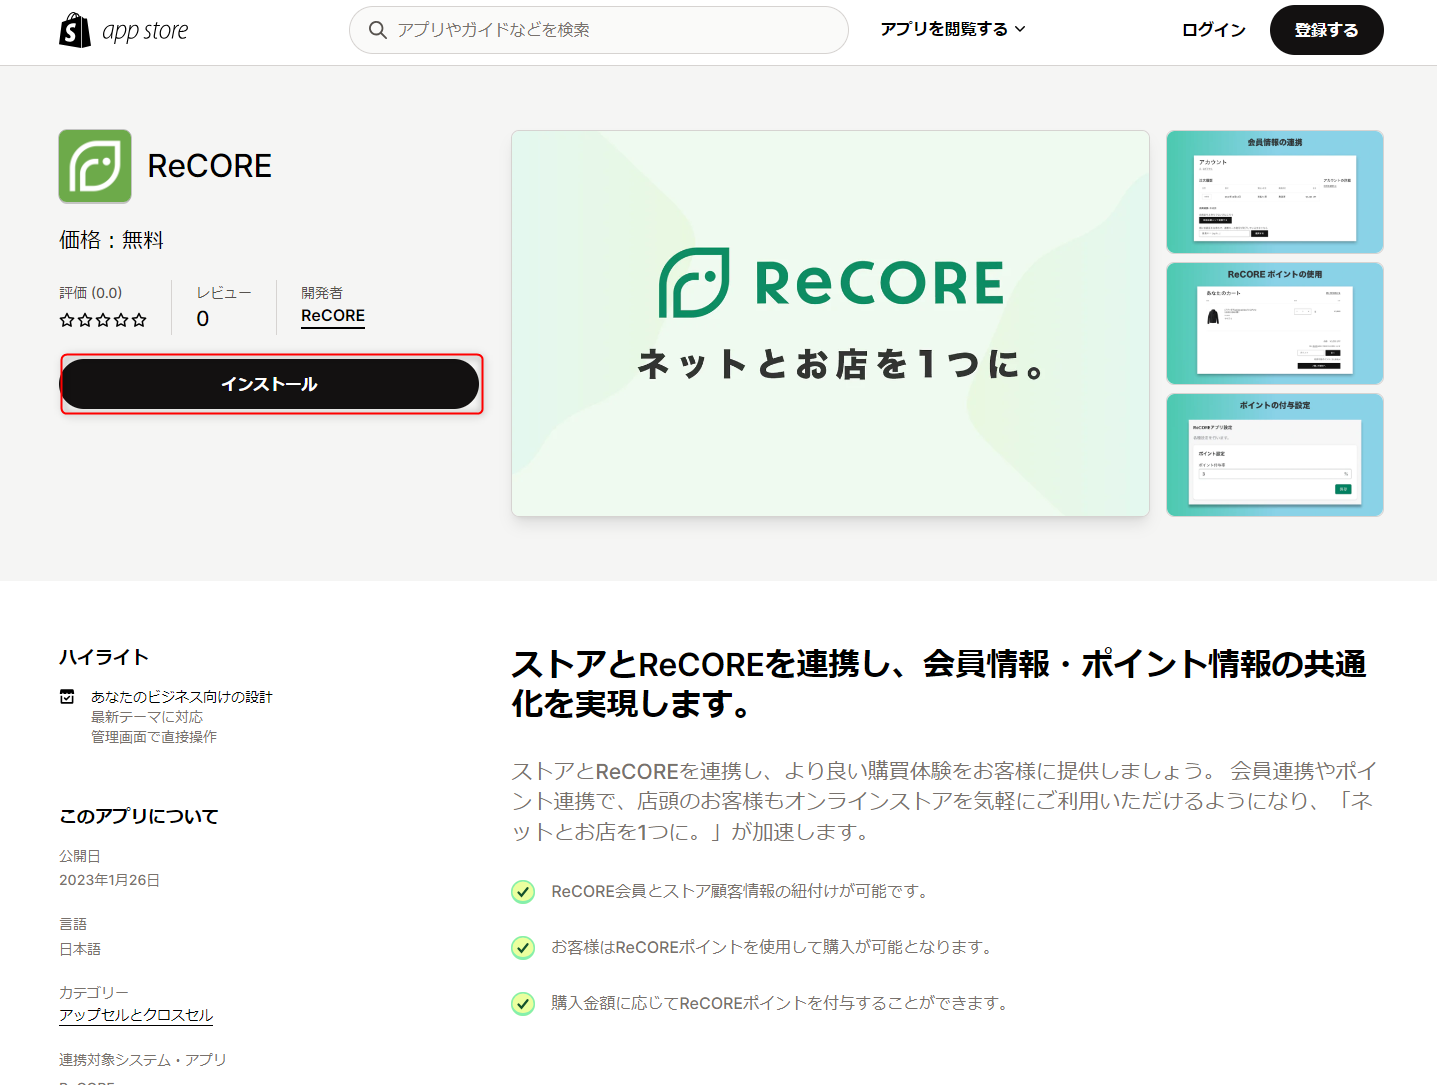Click checkmark icon beside ReCORE会員とストア顧客情報

[523, 891]
